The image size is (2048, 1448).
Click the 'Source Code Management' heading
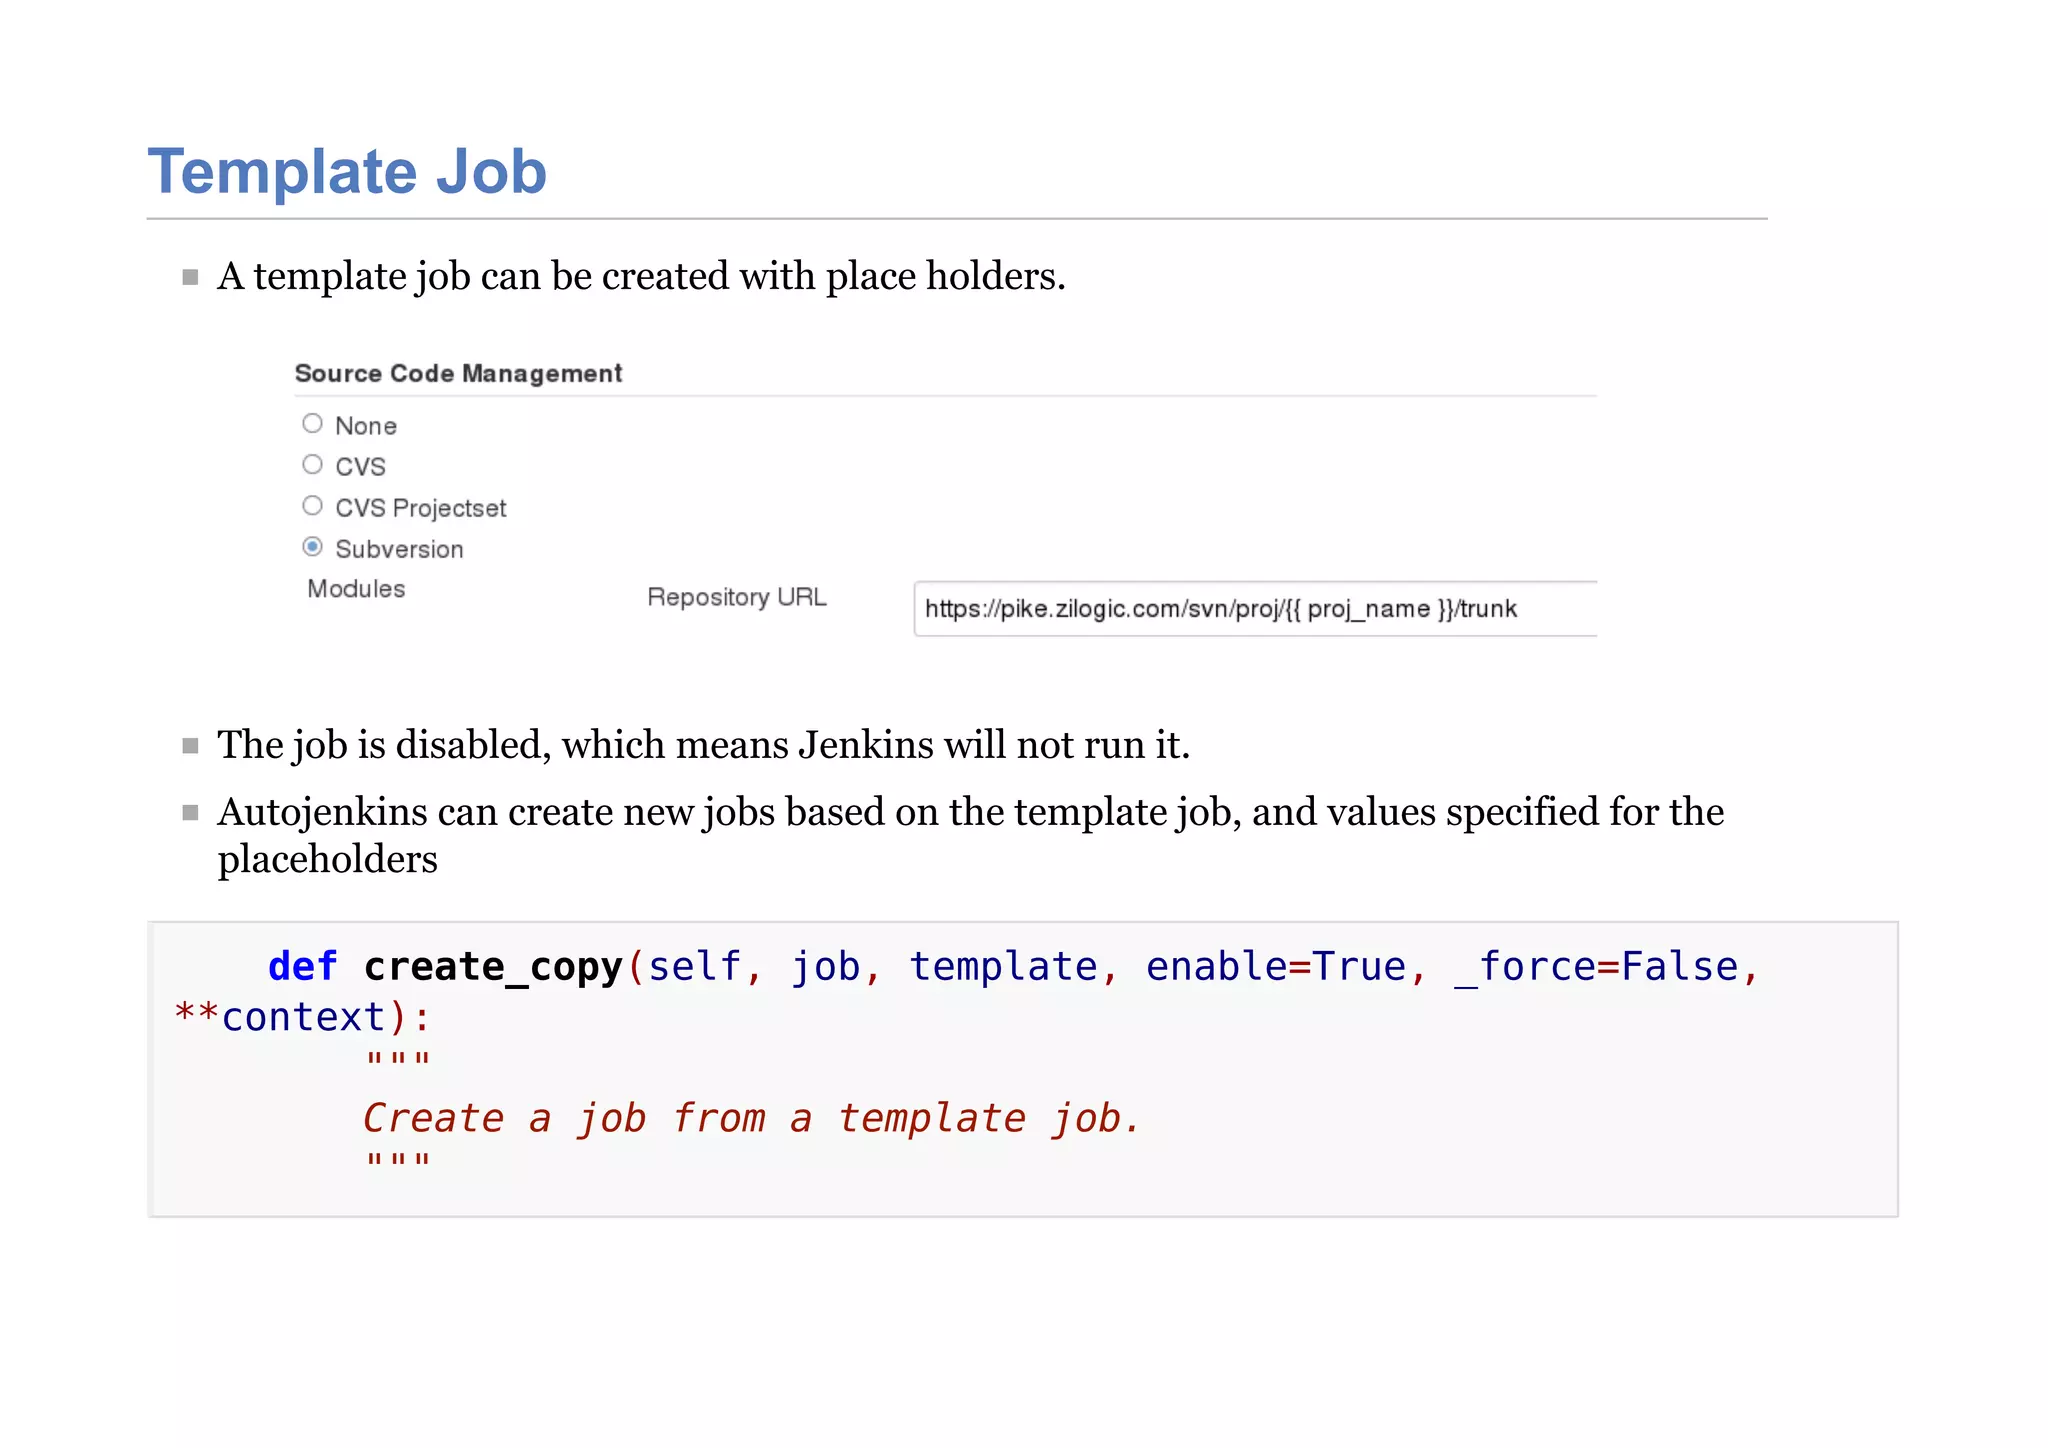458,373
